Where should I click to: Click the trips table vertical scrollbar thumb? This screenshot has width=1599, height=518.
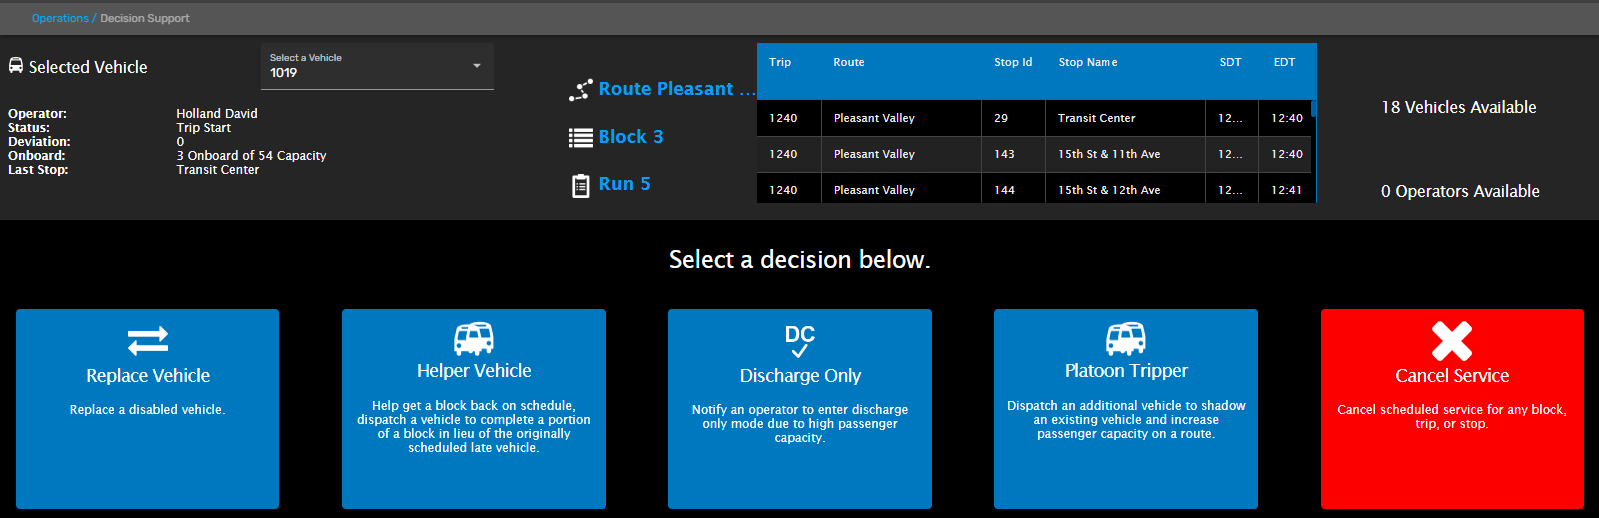[1313, 107]
